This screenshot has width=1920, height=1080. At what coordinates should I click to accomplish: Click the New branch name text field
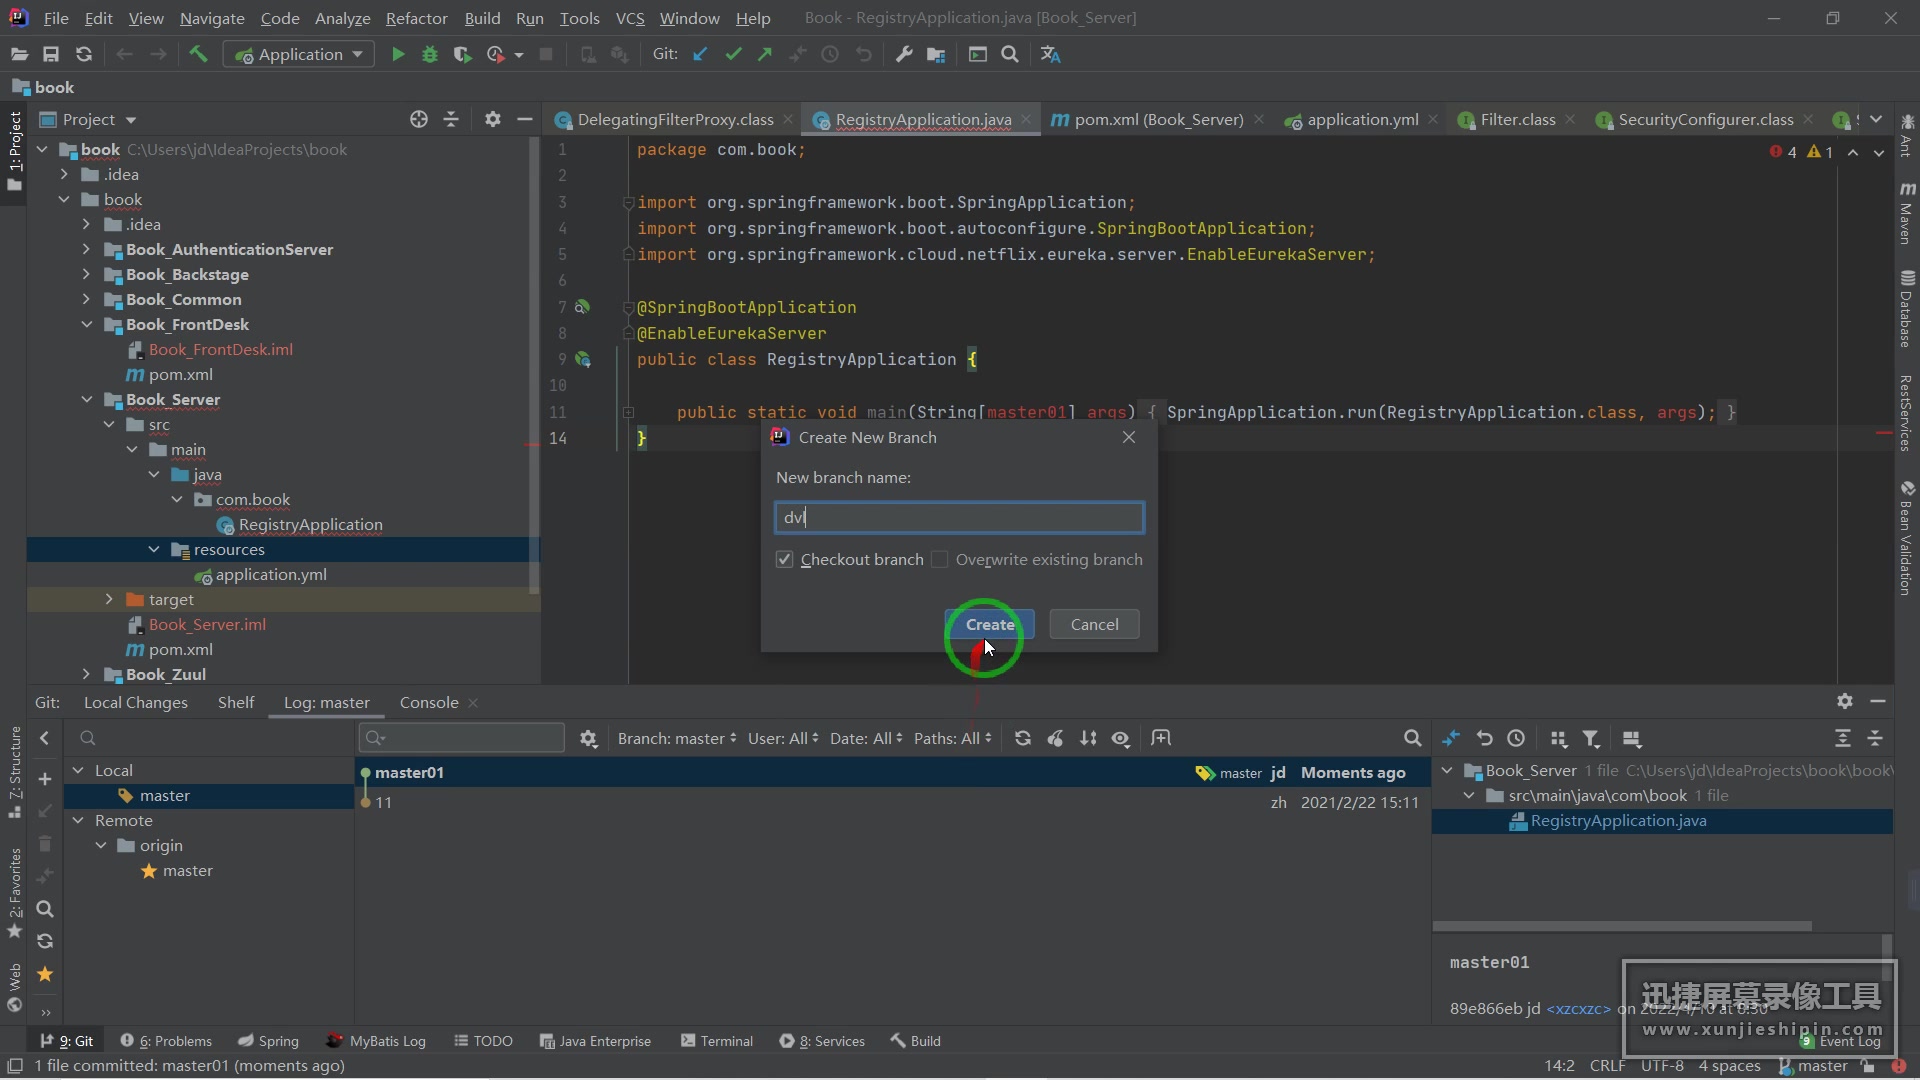[x=959, y=518]
